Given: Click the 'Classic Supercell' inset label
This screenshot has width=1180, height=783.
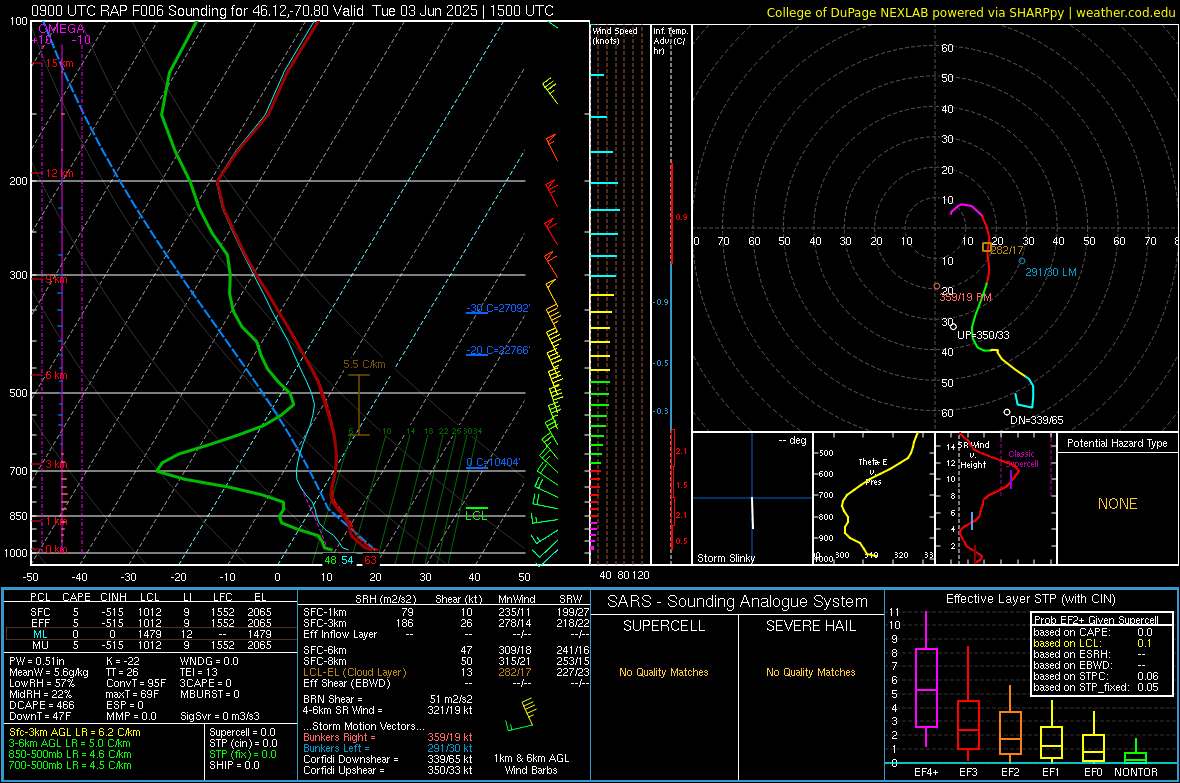Looking at the screenshot, I should (x=1022, y=459).
